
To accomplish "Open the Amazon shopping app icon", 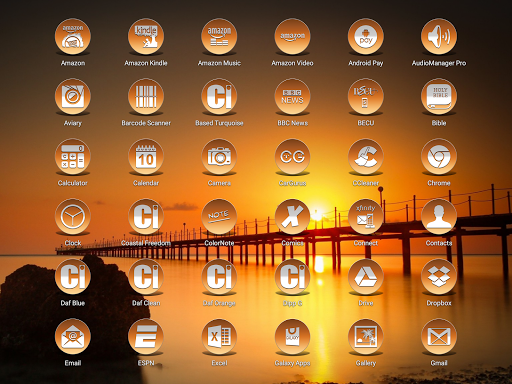I will click(73, 37).
